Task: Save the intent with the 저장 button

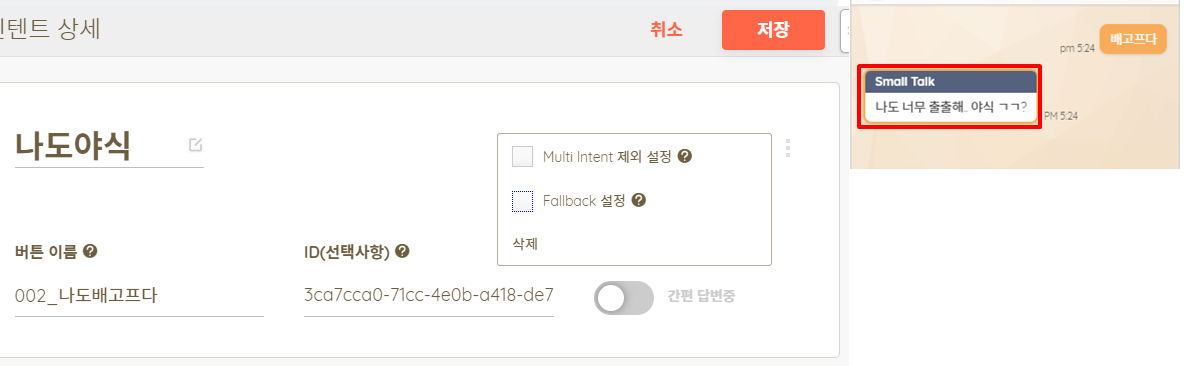Action: pos(773,30)
